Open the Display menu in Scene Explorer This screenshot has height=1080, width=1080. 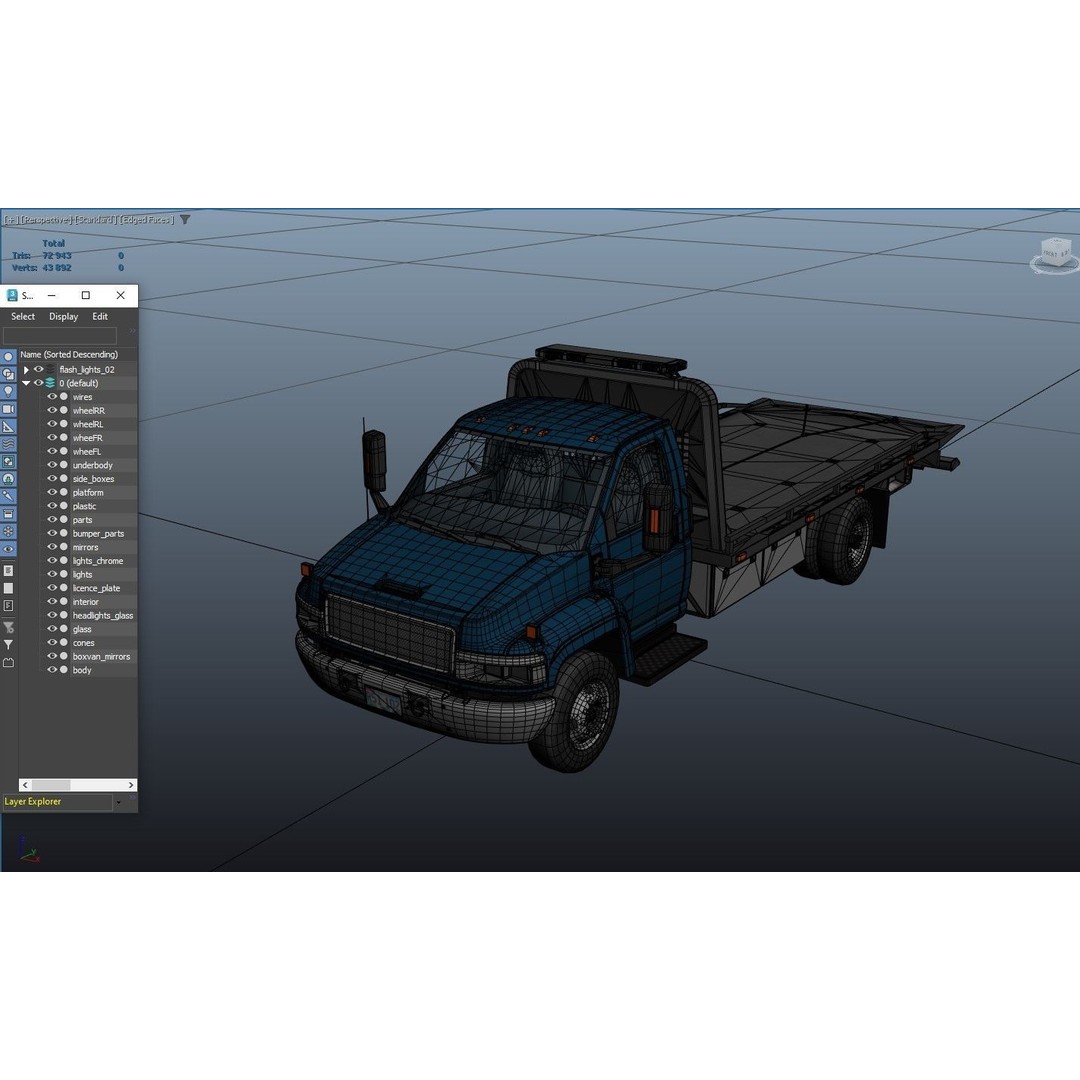click(x=63, y=316)
